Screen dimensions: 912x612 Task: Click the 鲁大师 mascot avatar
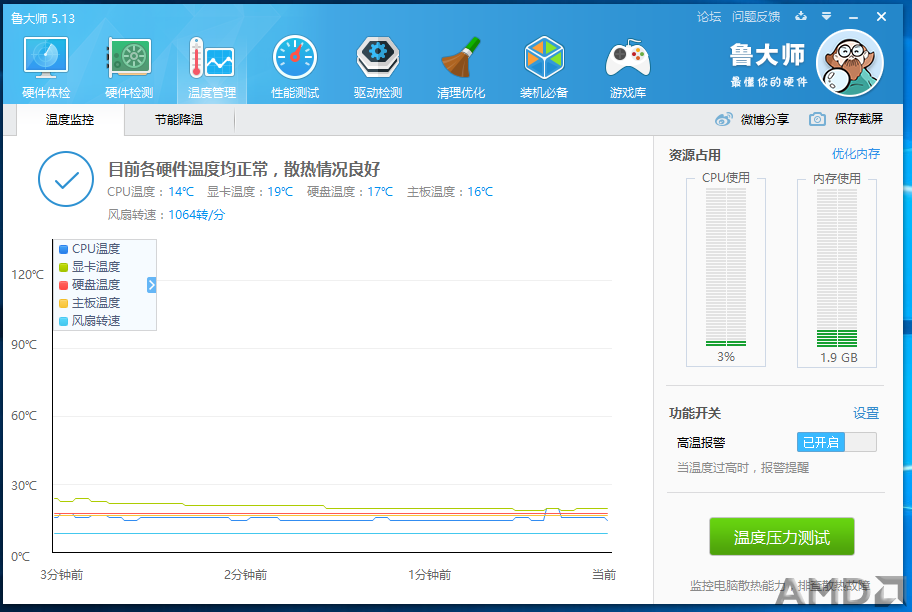(x=850, y=63)
